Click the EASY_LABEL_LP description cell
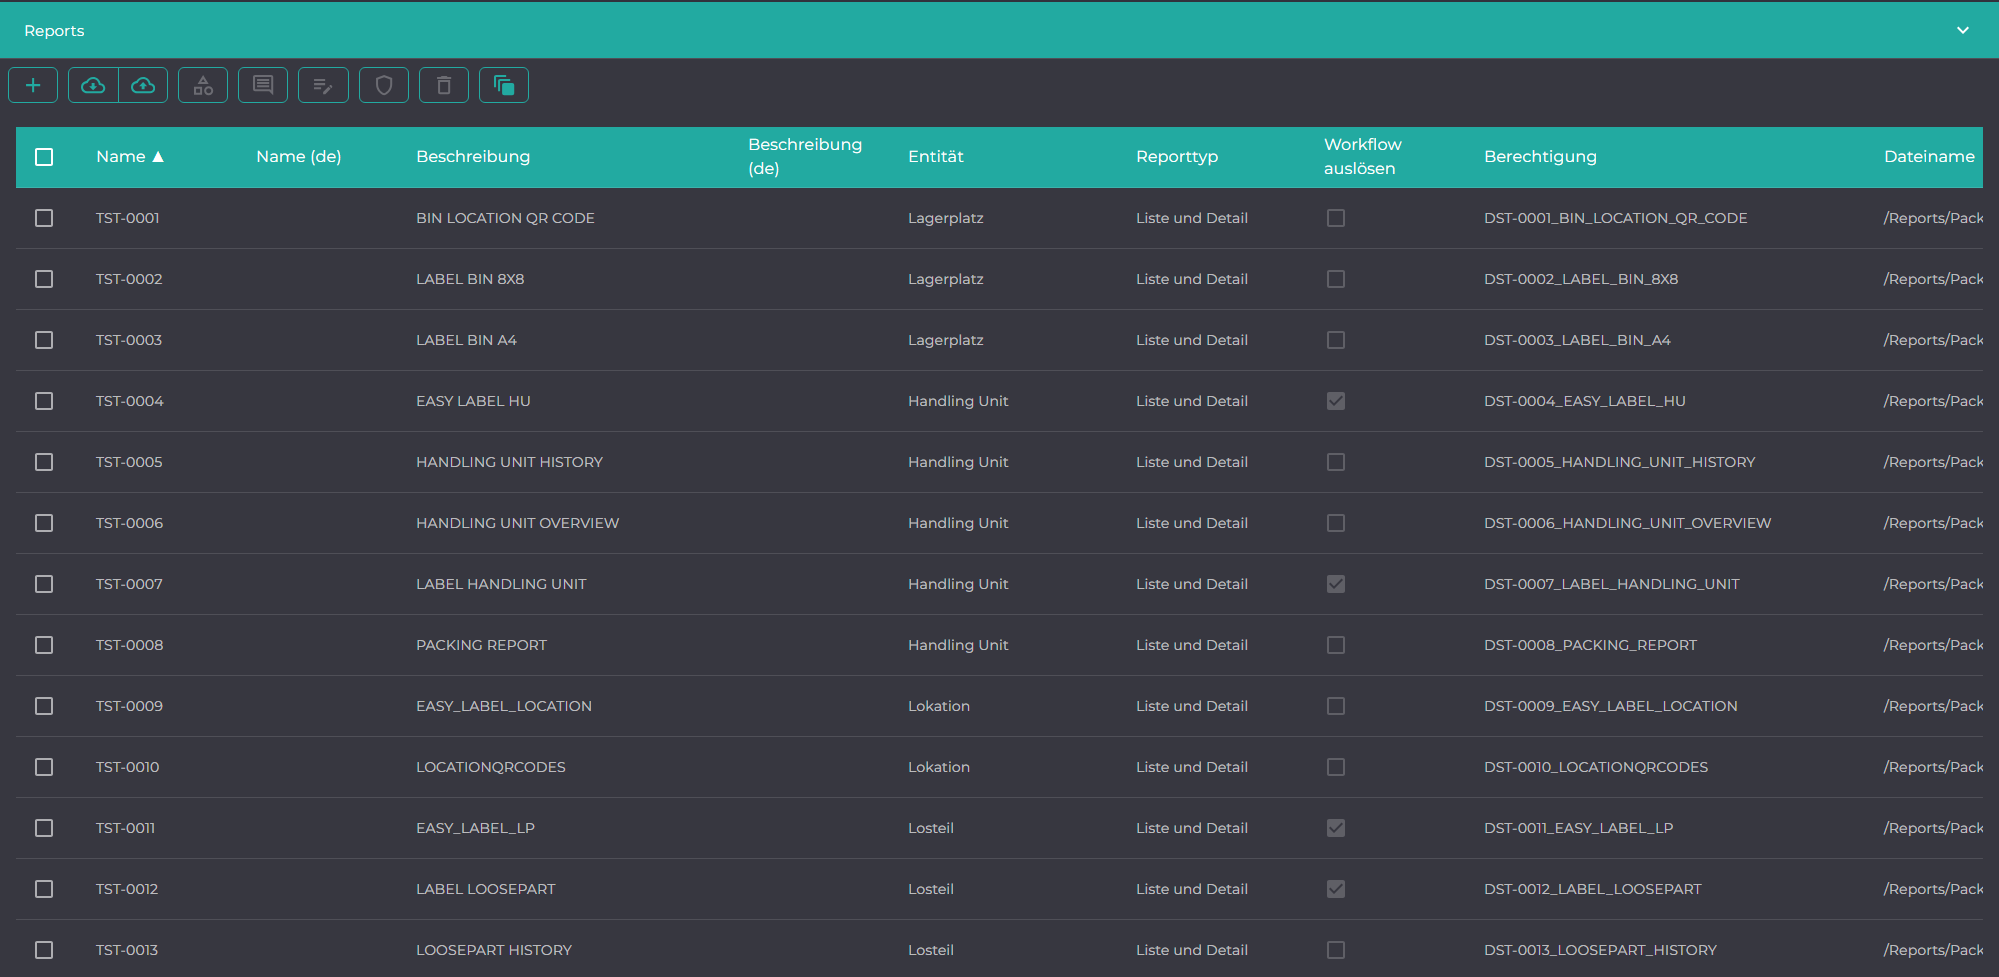Image resolution: width=1999 pixels, height=977 pixels. (475, 828)
